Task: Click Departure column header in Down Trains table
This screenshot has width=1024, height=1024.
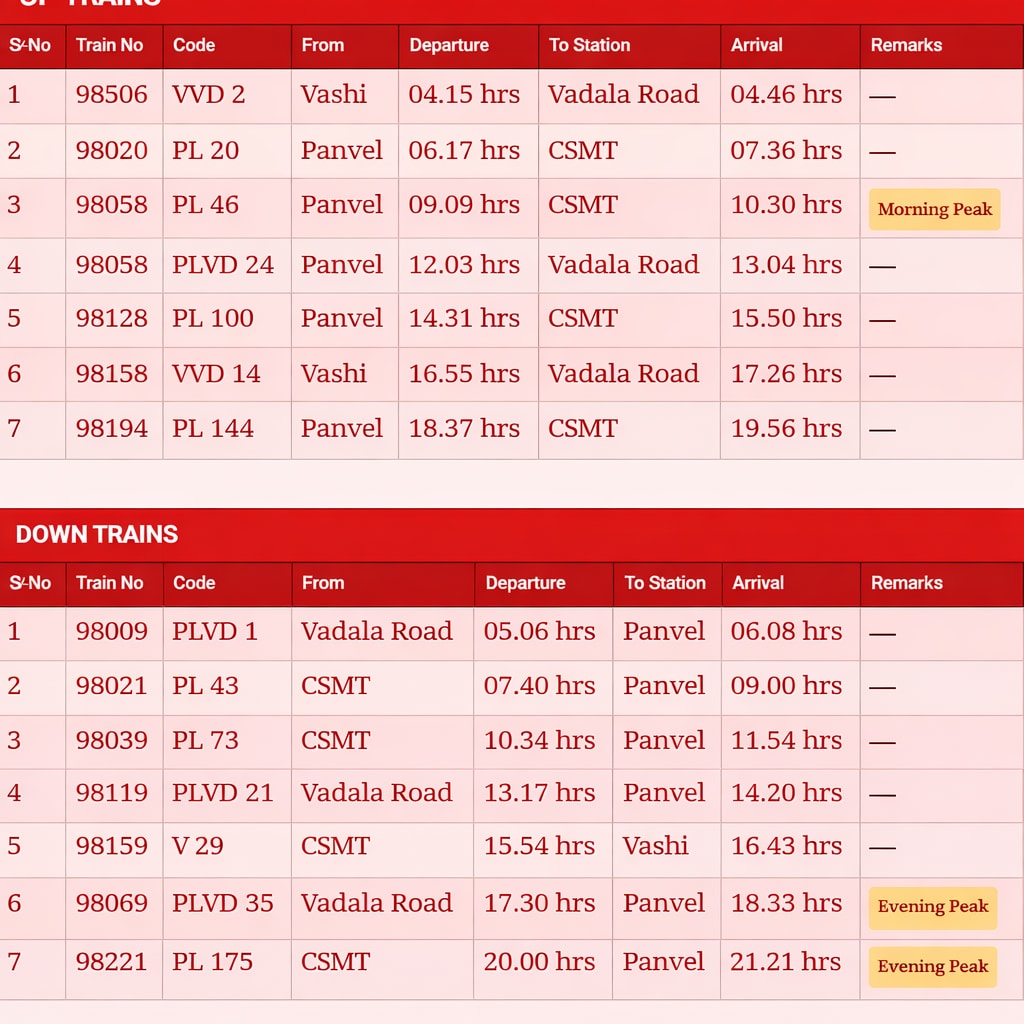Action: click(x=525, y=583)
